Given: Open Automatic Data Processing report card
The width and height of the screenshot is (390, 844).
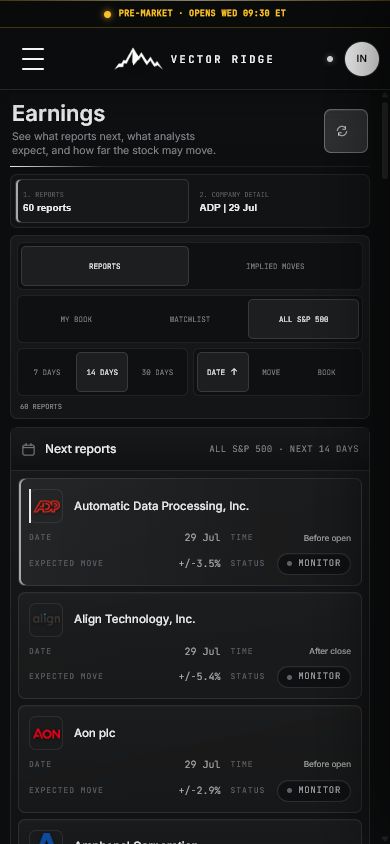Looking at the screenshot, I should (x=190, y=532).
